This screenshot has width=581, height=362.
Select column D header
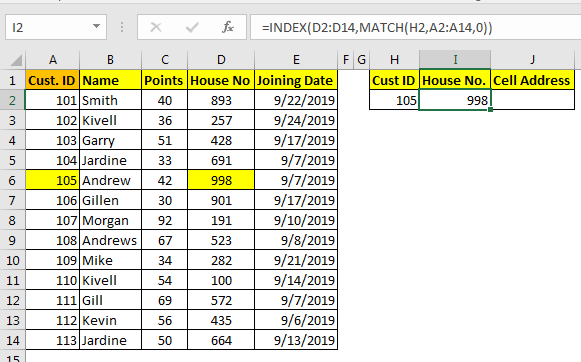(x=221, y=60)
